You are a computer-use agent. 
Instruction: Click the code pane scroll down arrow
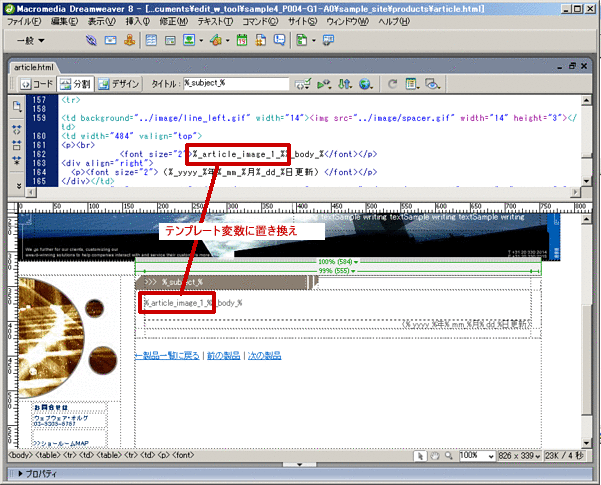586,181
